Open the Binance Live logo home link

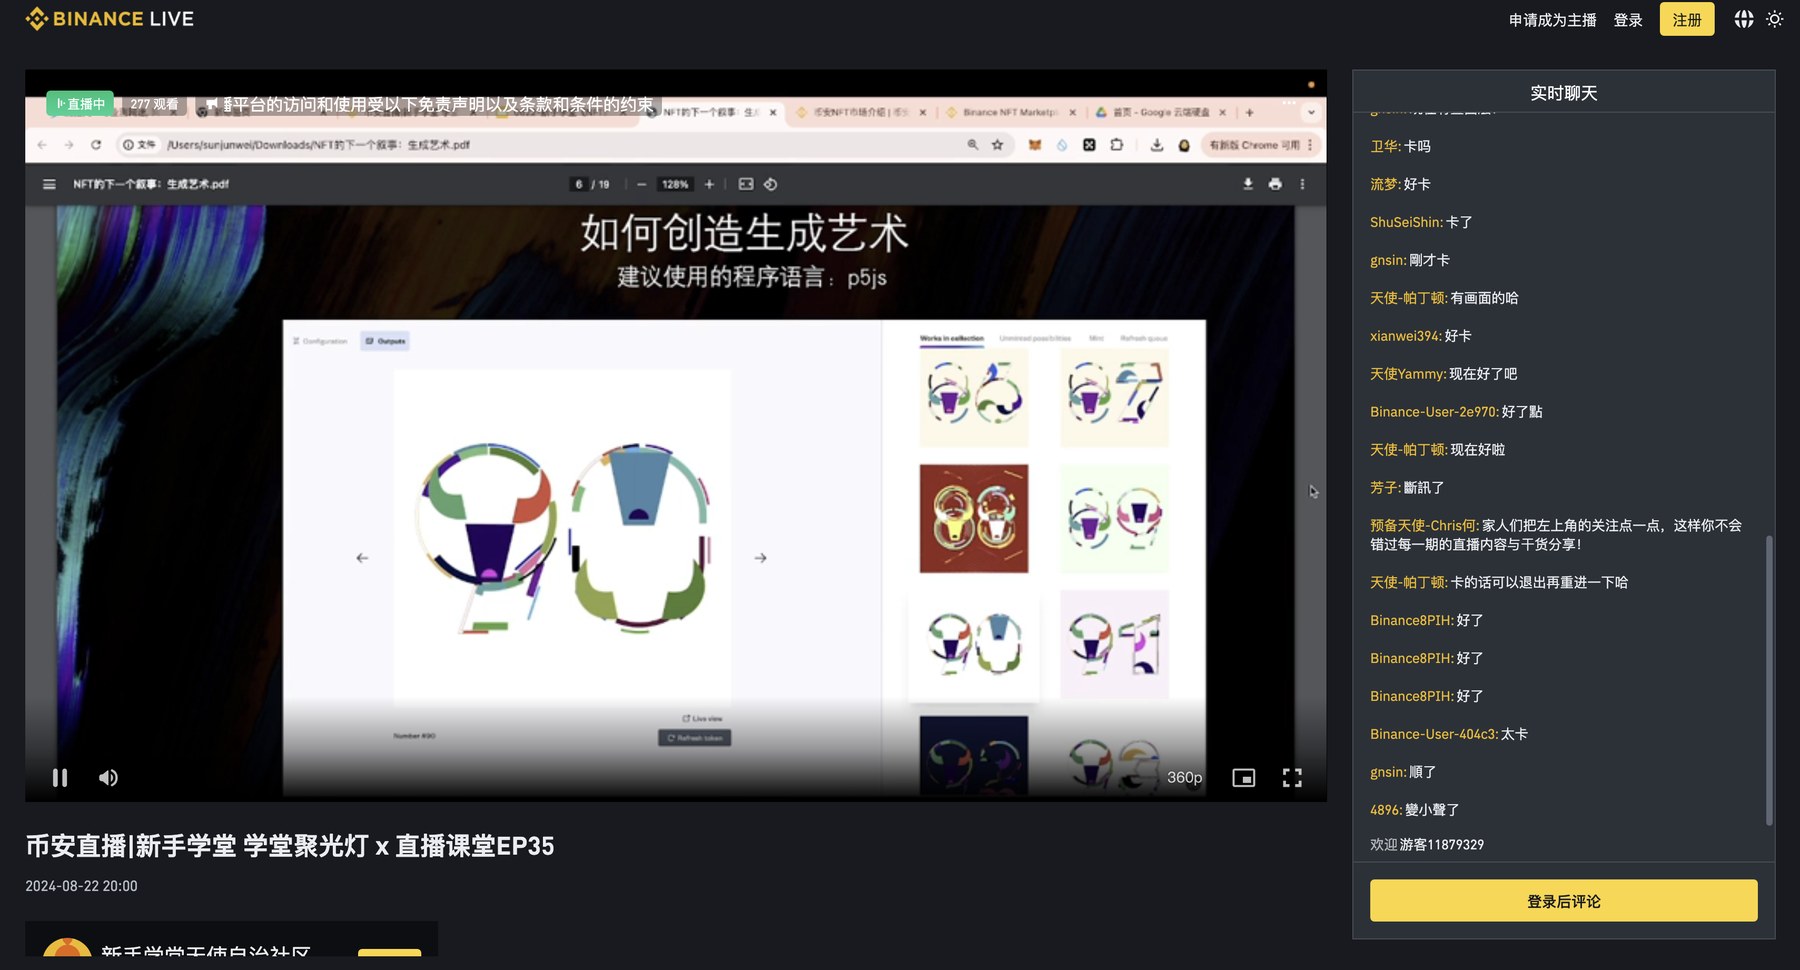pyautogui.click(x=110, y=19)
